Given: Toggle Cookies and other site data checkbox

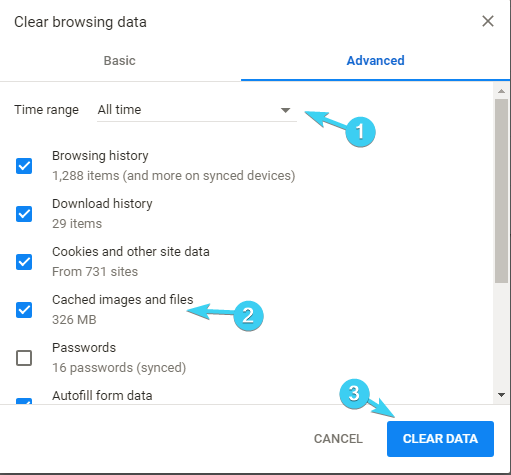Looking at the screenshot, I should click(24, 262).
